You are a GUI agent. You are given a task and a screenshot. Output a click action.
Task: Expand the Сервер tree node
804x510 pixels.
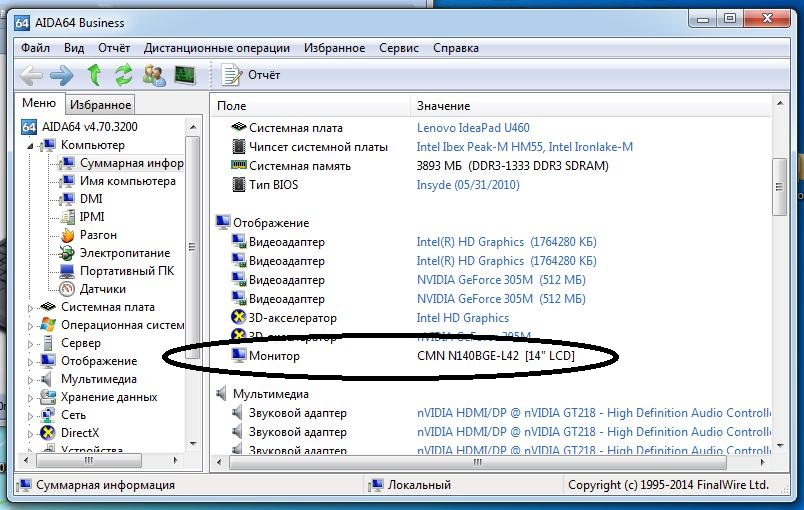pos(30,344)
